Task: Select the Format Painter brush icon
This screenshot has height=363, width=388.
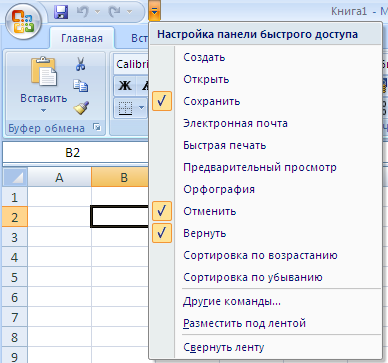Action: (x=81, y=108)
